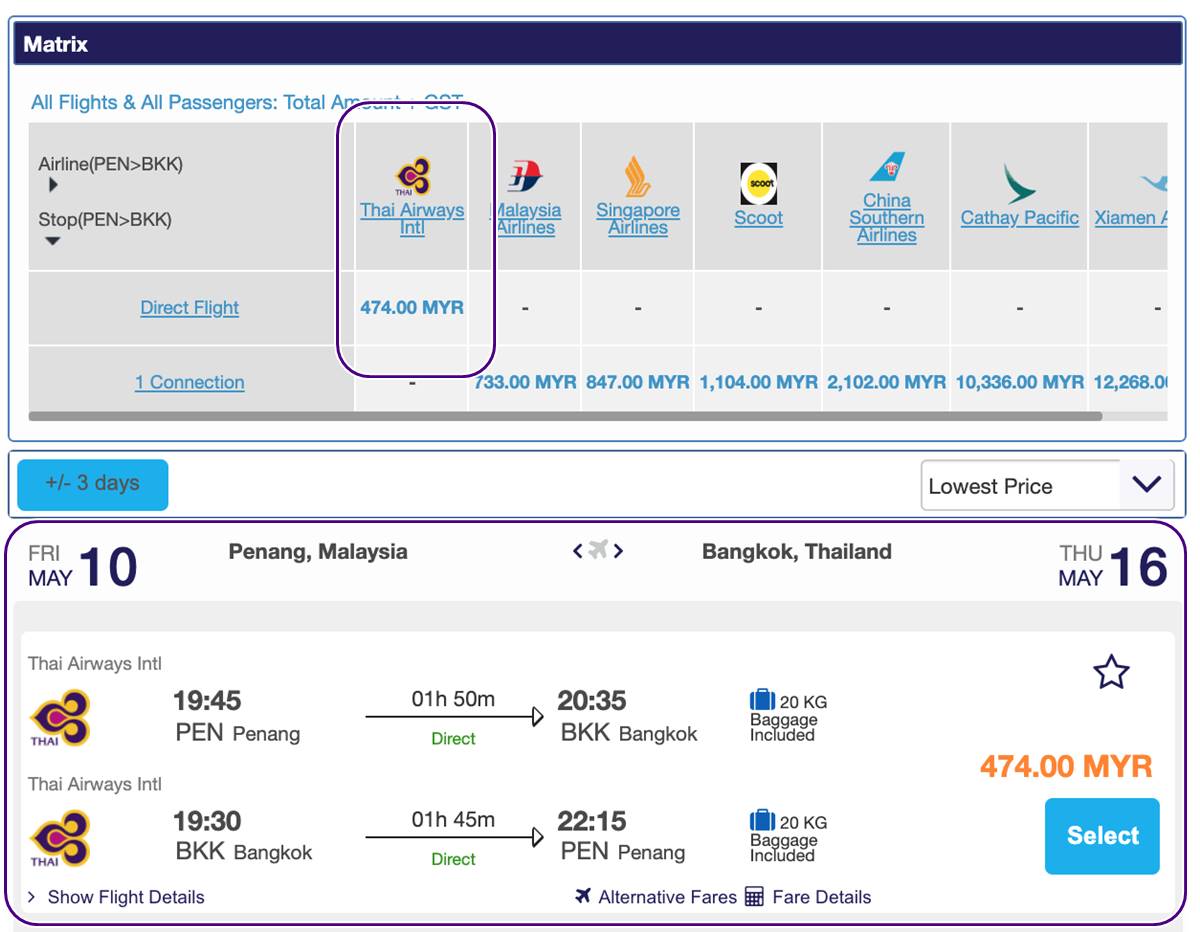
Task: Click departure time 19:45
Action: click(x=207, y=701)
